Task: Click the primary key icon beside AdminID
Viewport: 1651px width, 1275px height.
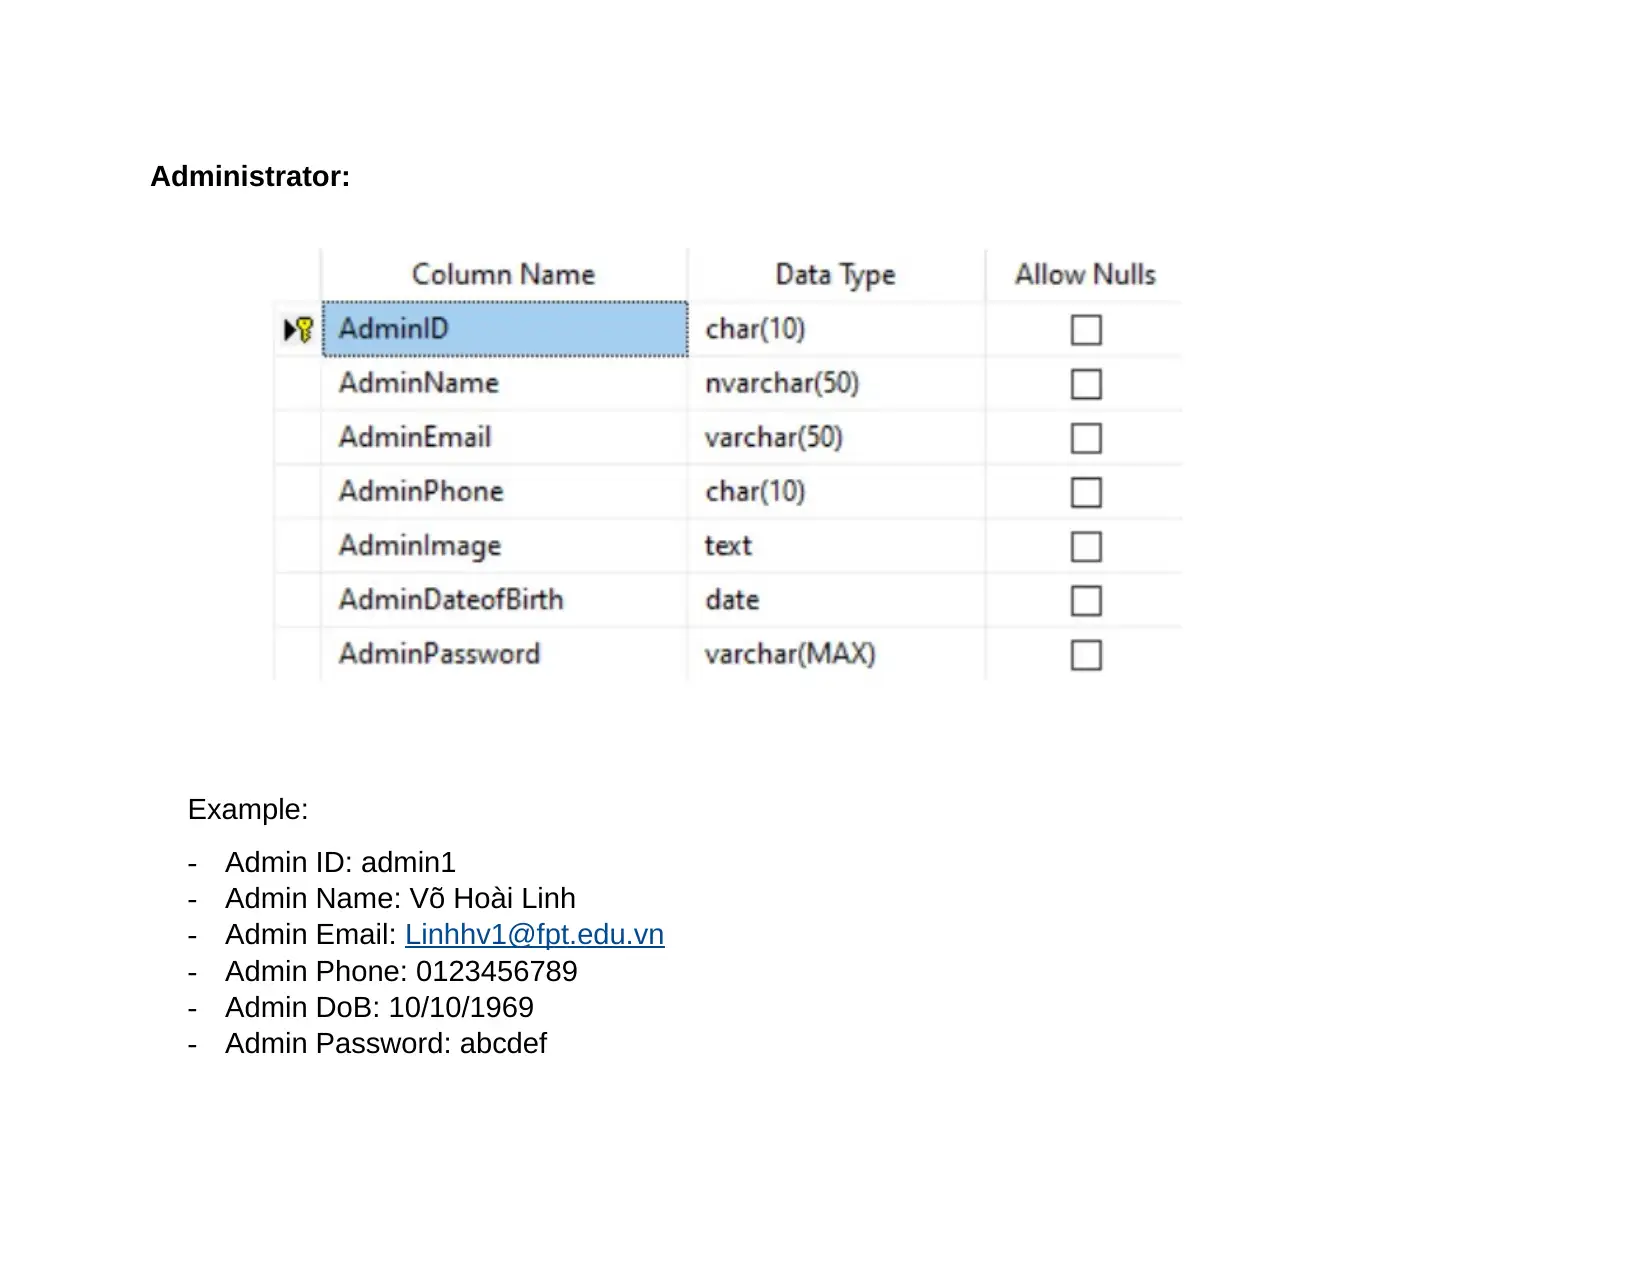Action: [304, 329]
